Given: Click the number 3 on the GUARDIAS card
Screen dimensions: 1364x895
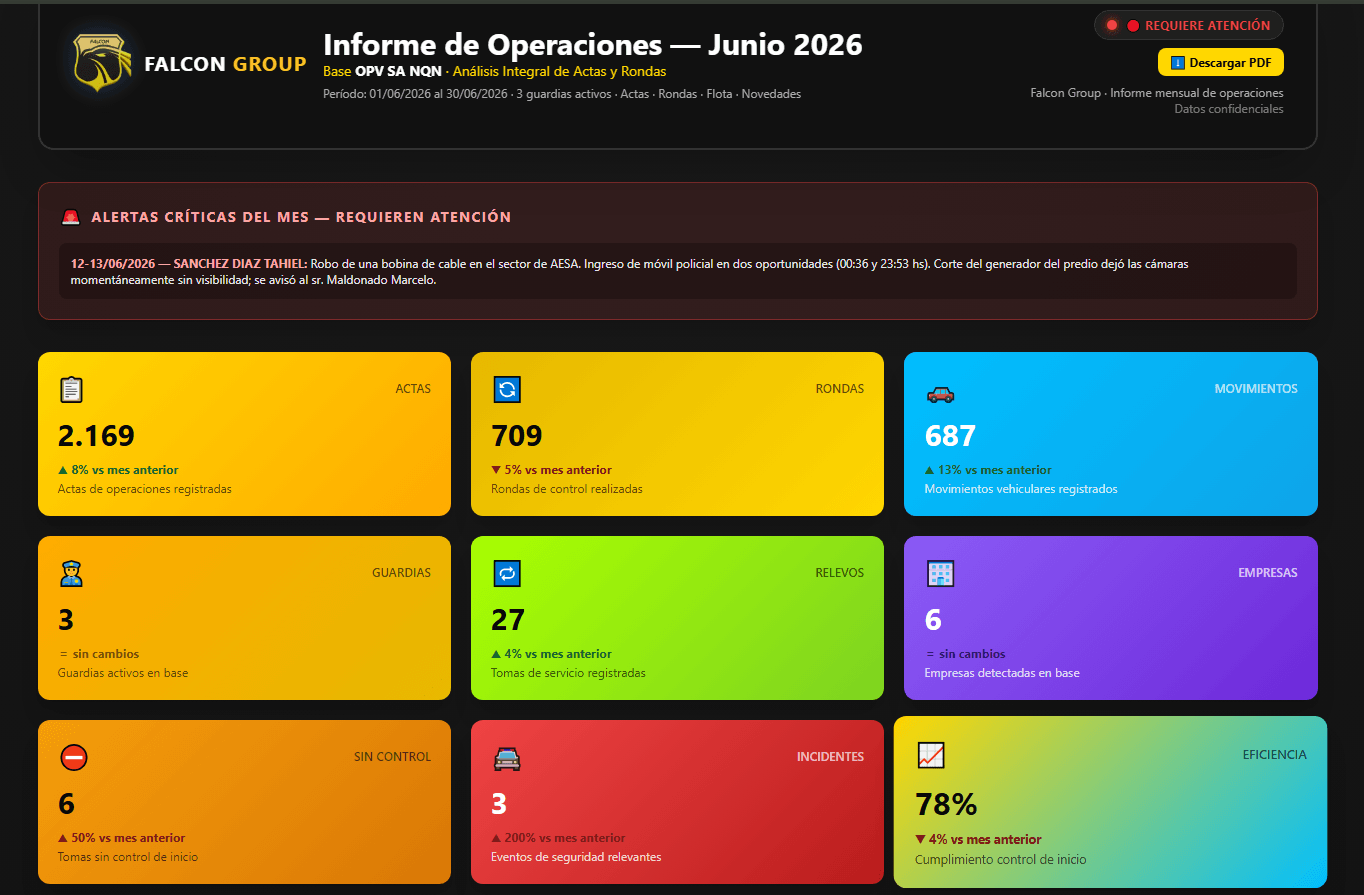Looking at the screenshot, I should [x=66, y=620].
